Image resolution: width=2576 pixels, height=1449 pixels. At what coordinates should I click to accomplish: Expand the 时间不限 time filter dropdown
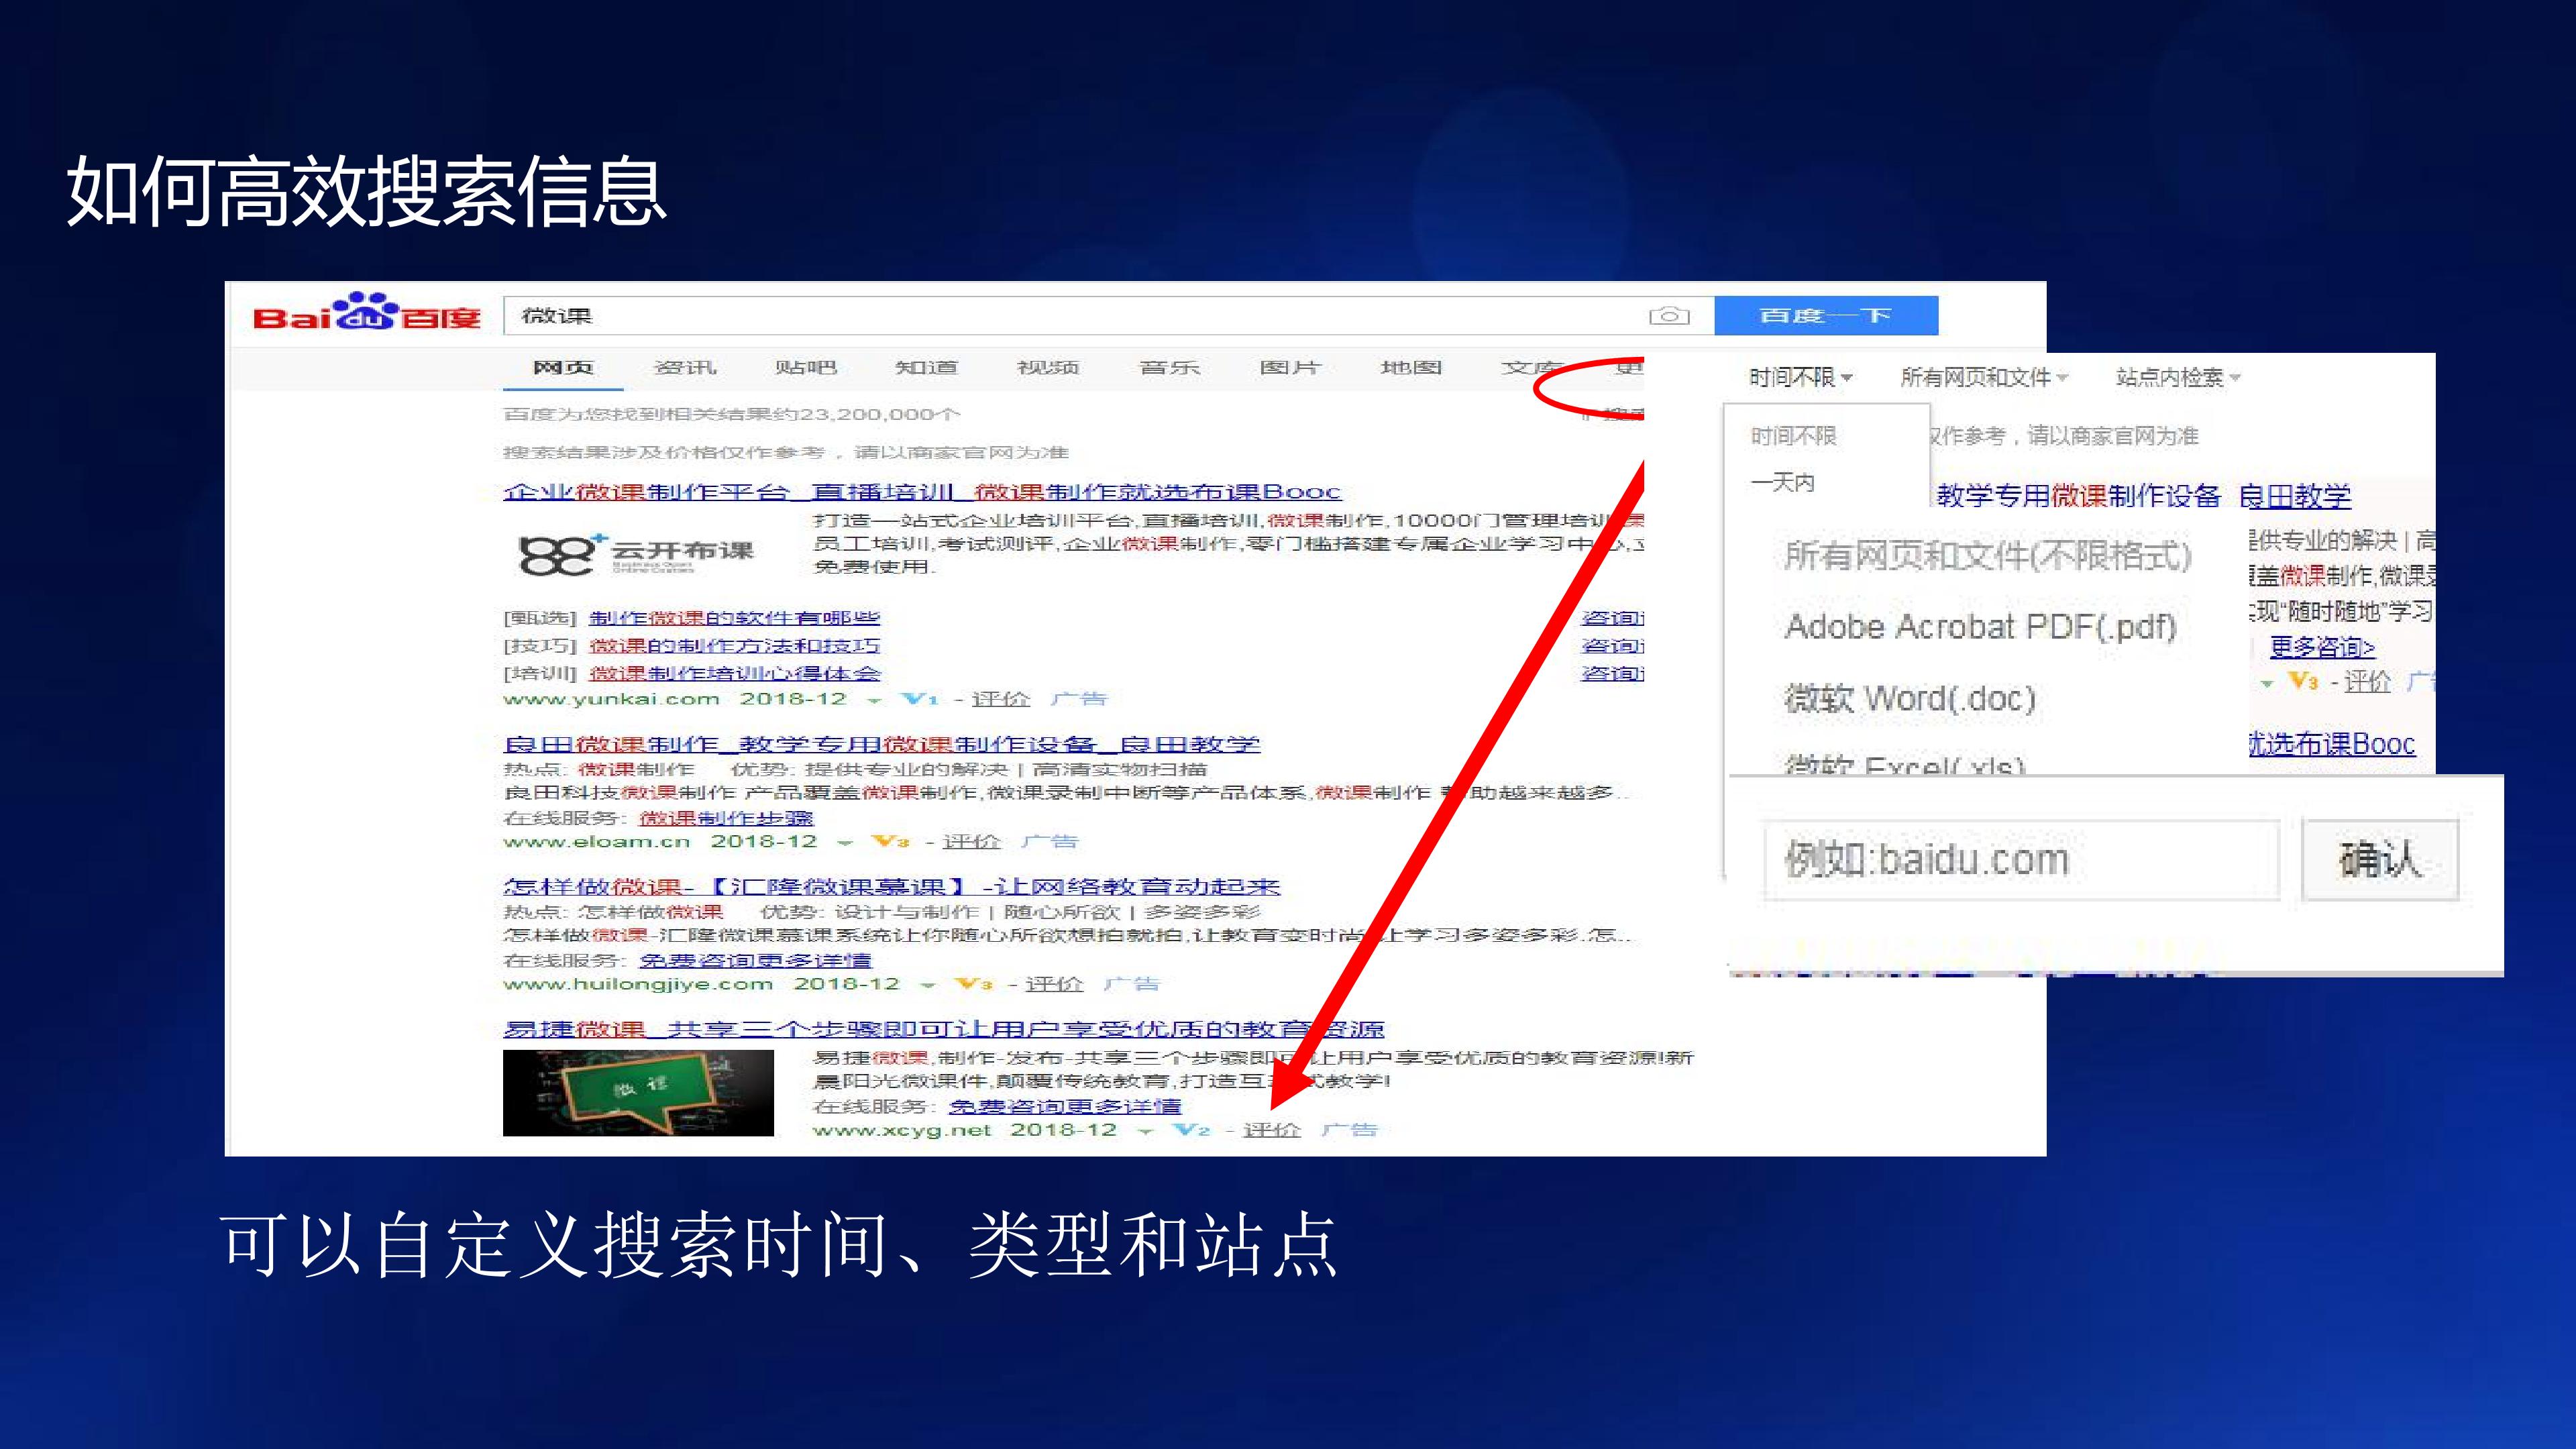tap(1800, 378)
